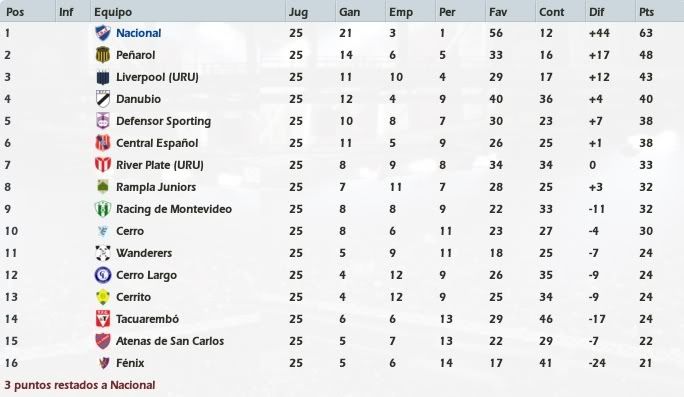
Task: Select the Wanderers team row
Action: click(342, 253)
